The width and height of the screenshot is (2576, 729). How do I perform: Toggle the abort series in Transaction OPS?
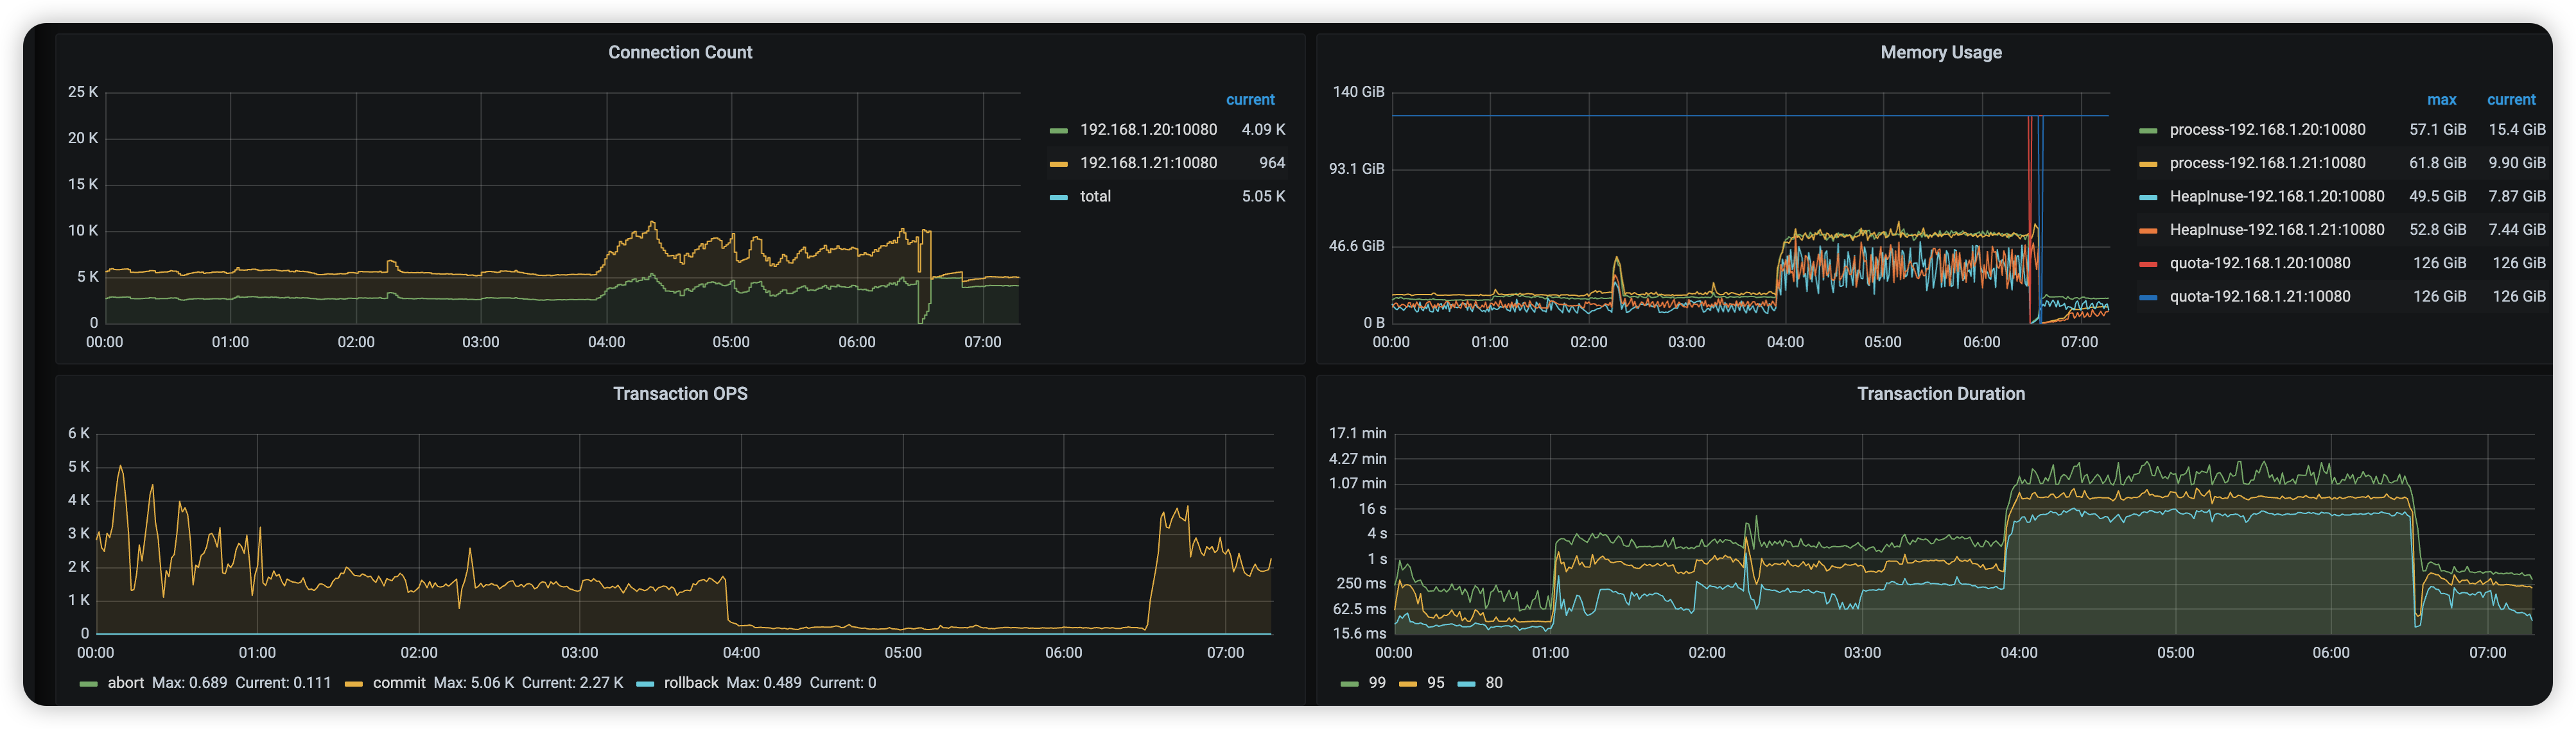pos(125,683)
